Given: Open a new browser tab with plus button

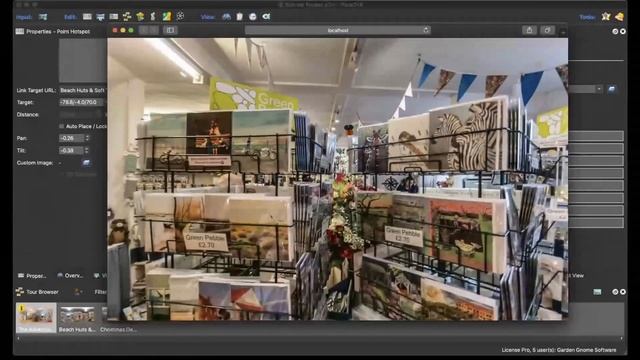Looking at the screenshot, I should coord(563,32).
